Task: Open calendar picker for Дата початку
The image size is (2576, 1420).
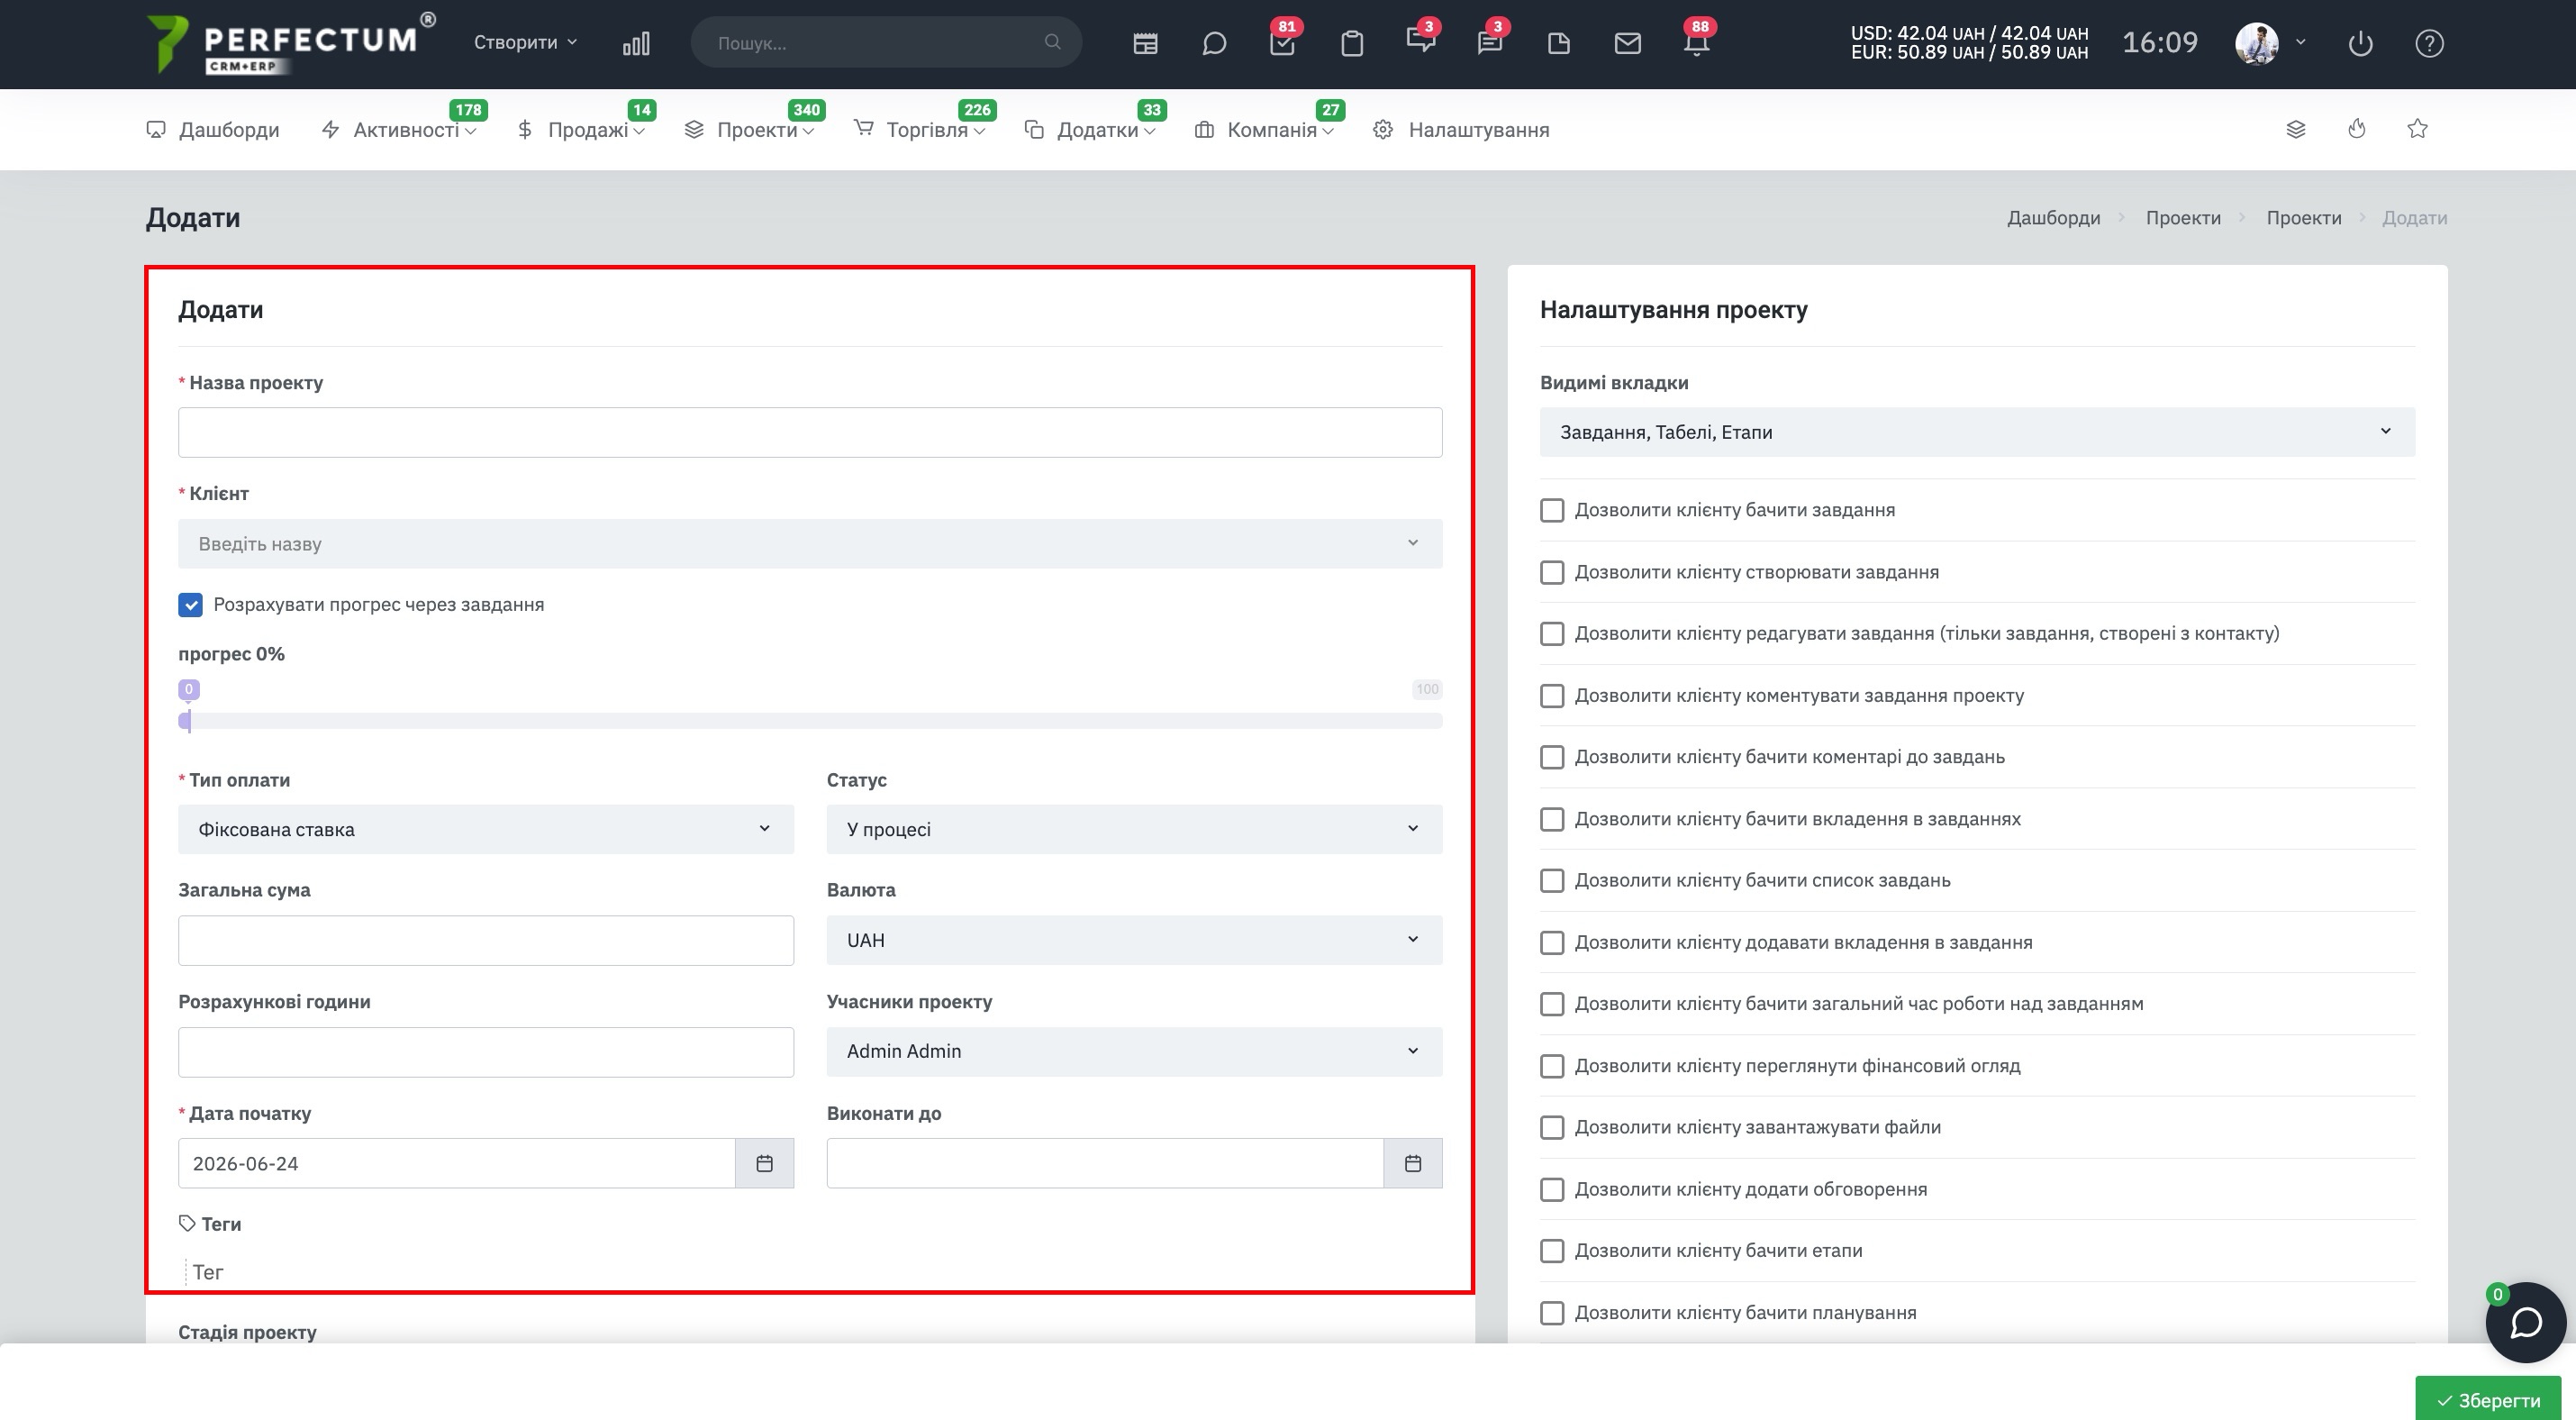Action: [764, 1163]
